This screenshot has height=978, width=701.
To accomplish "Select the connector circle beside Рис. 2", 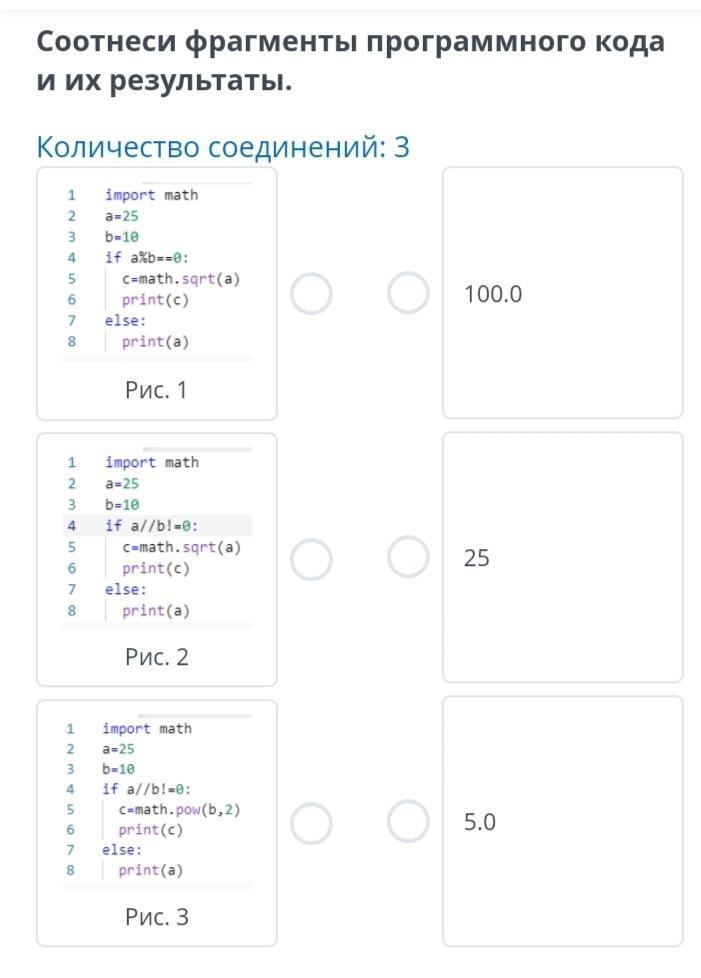I will [x=311, y=559].
